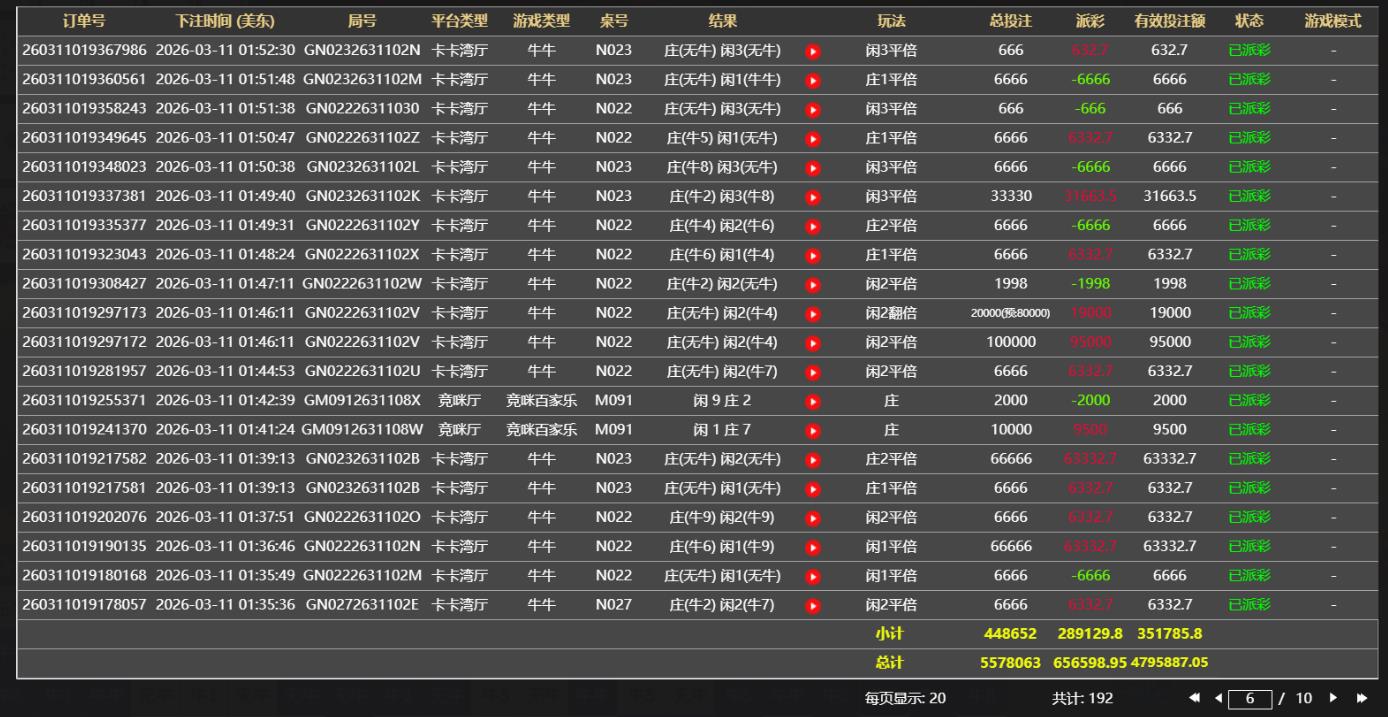1388x717 pixels.
Task: Open video replay for order 260311019297173
Action: 812,314
